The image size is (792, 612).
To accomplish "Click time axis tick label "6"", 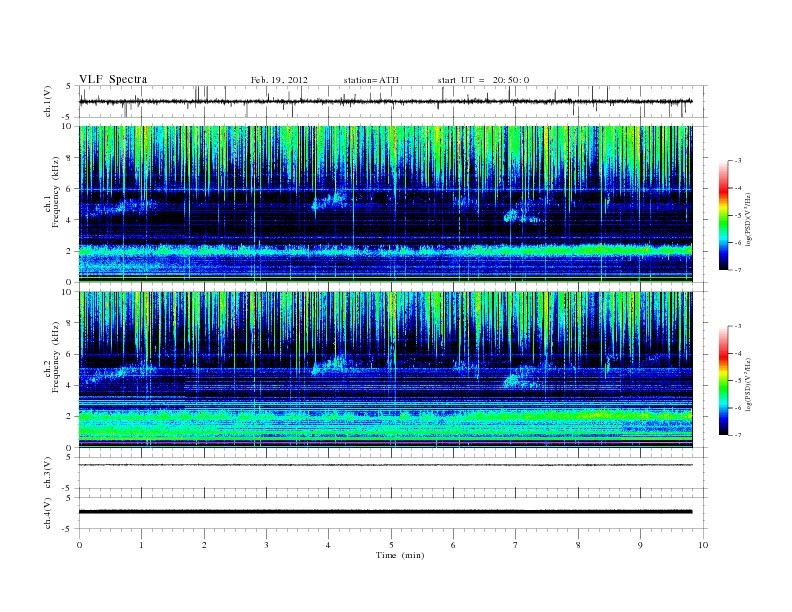I will point(453,545).
